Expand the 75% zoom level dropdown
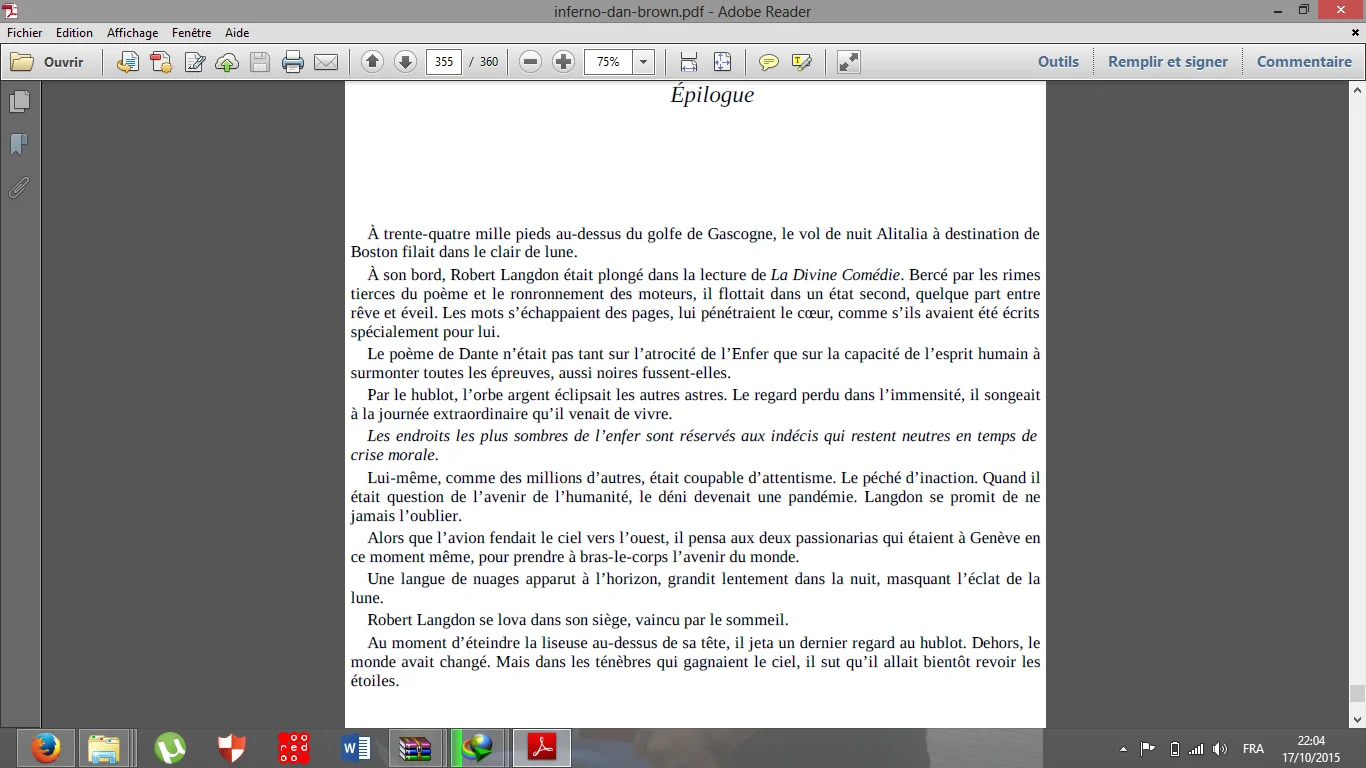Image resolution: width=1366 pixels, height=768 pixels. 643,62
